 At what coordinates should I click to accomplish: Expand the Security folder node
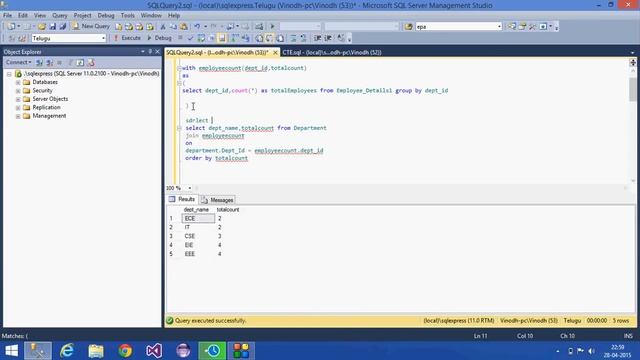click(18, 91)
